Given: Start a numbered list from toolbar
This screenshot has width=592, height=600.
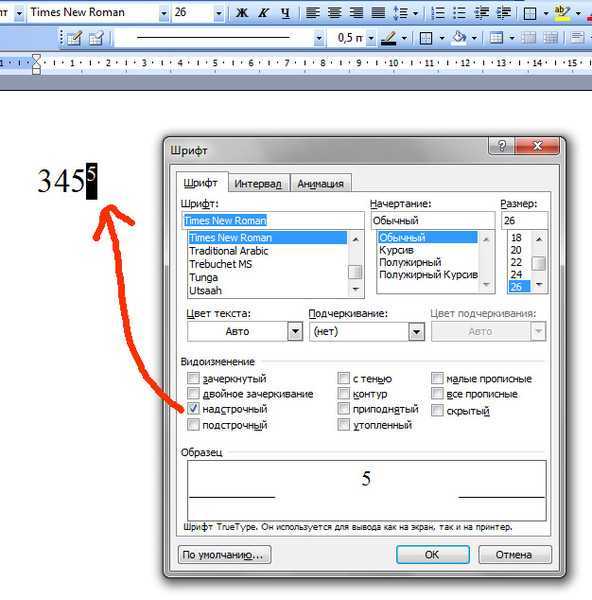Looking at the screenshot, I should (x=438, y=13).
